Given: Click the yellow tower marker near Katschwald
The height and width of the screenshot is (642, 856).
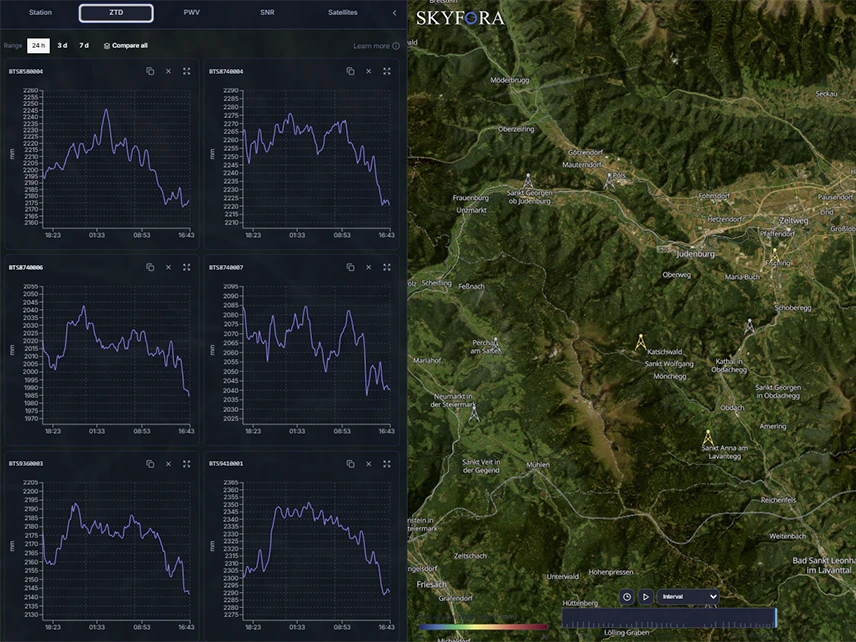Looking at the screenshot, I should click(x=640, y=342).
